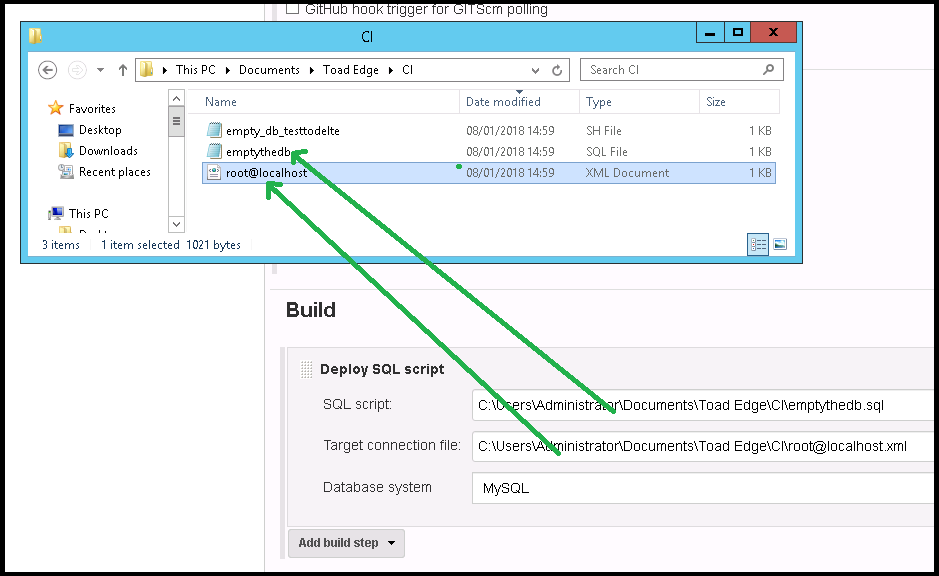Minimize the CI Explorer window

(x=710, y=32)
